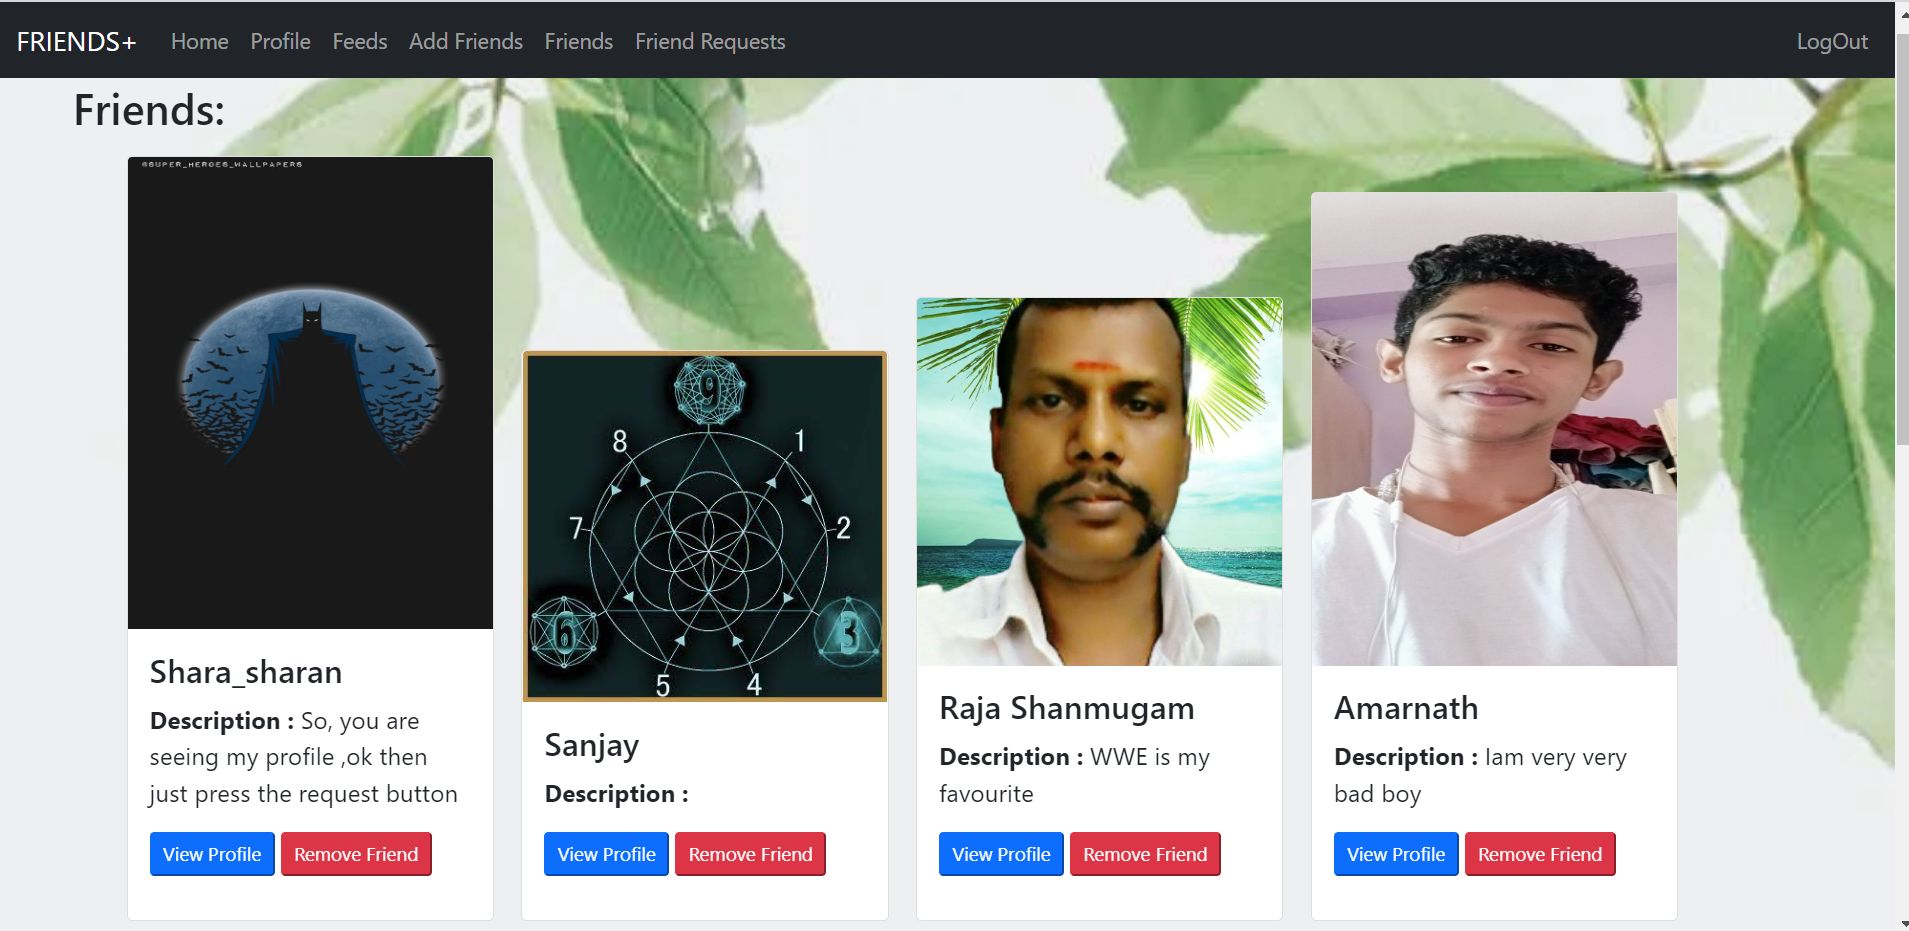
Task: Remove Shara_sharan from friends
Action: click(x=356, y=854)
